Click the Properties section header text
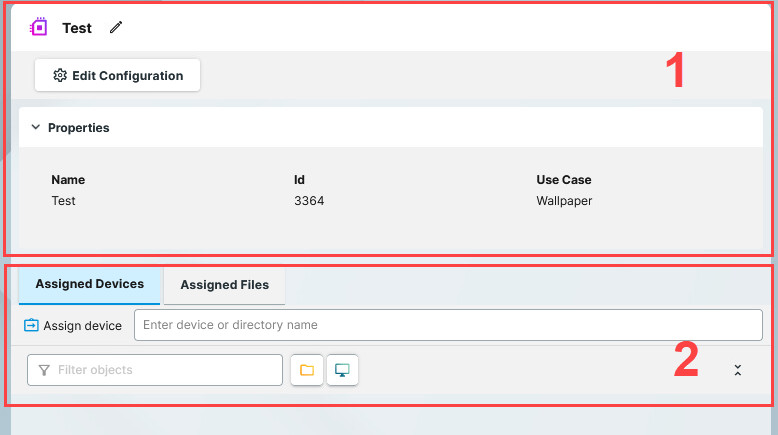Screen dimensions: 778x435 pyautogui.click(x=79, y=128)
